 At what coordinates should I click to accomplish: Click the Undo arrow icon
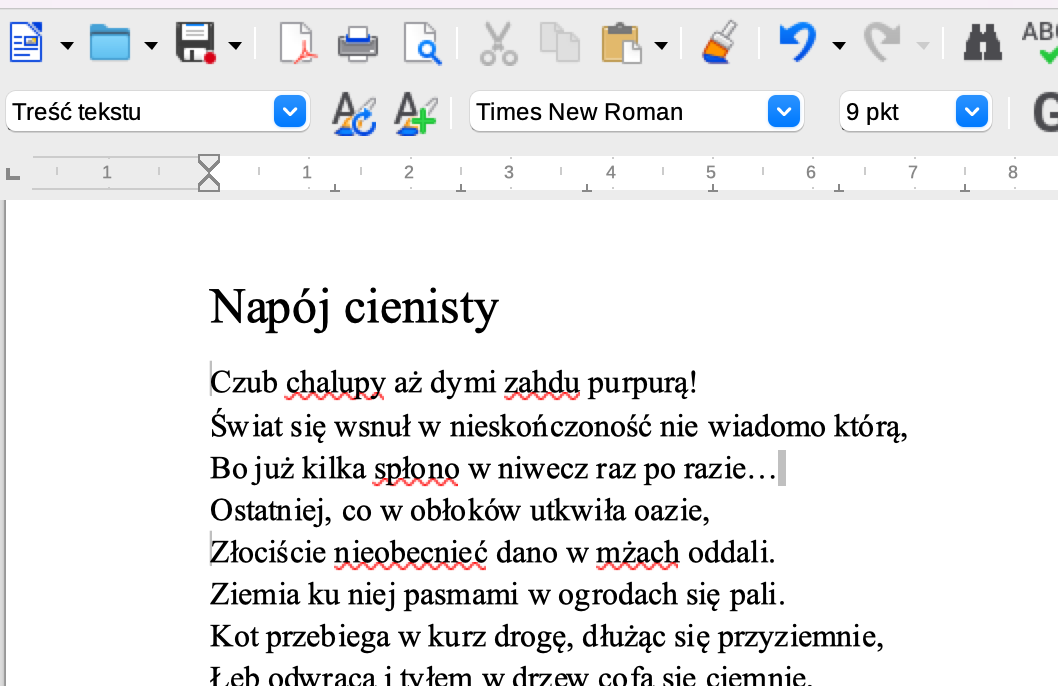click(798, 42)
